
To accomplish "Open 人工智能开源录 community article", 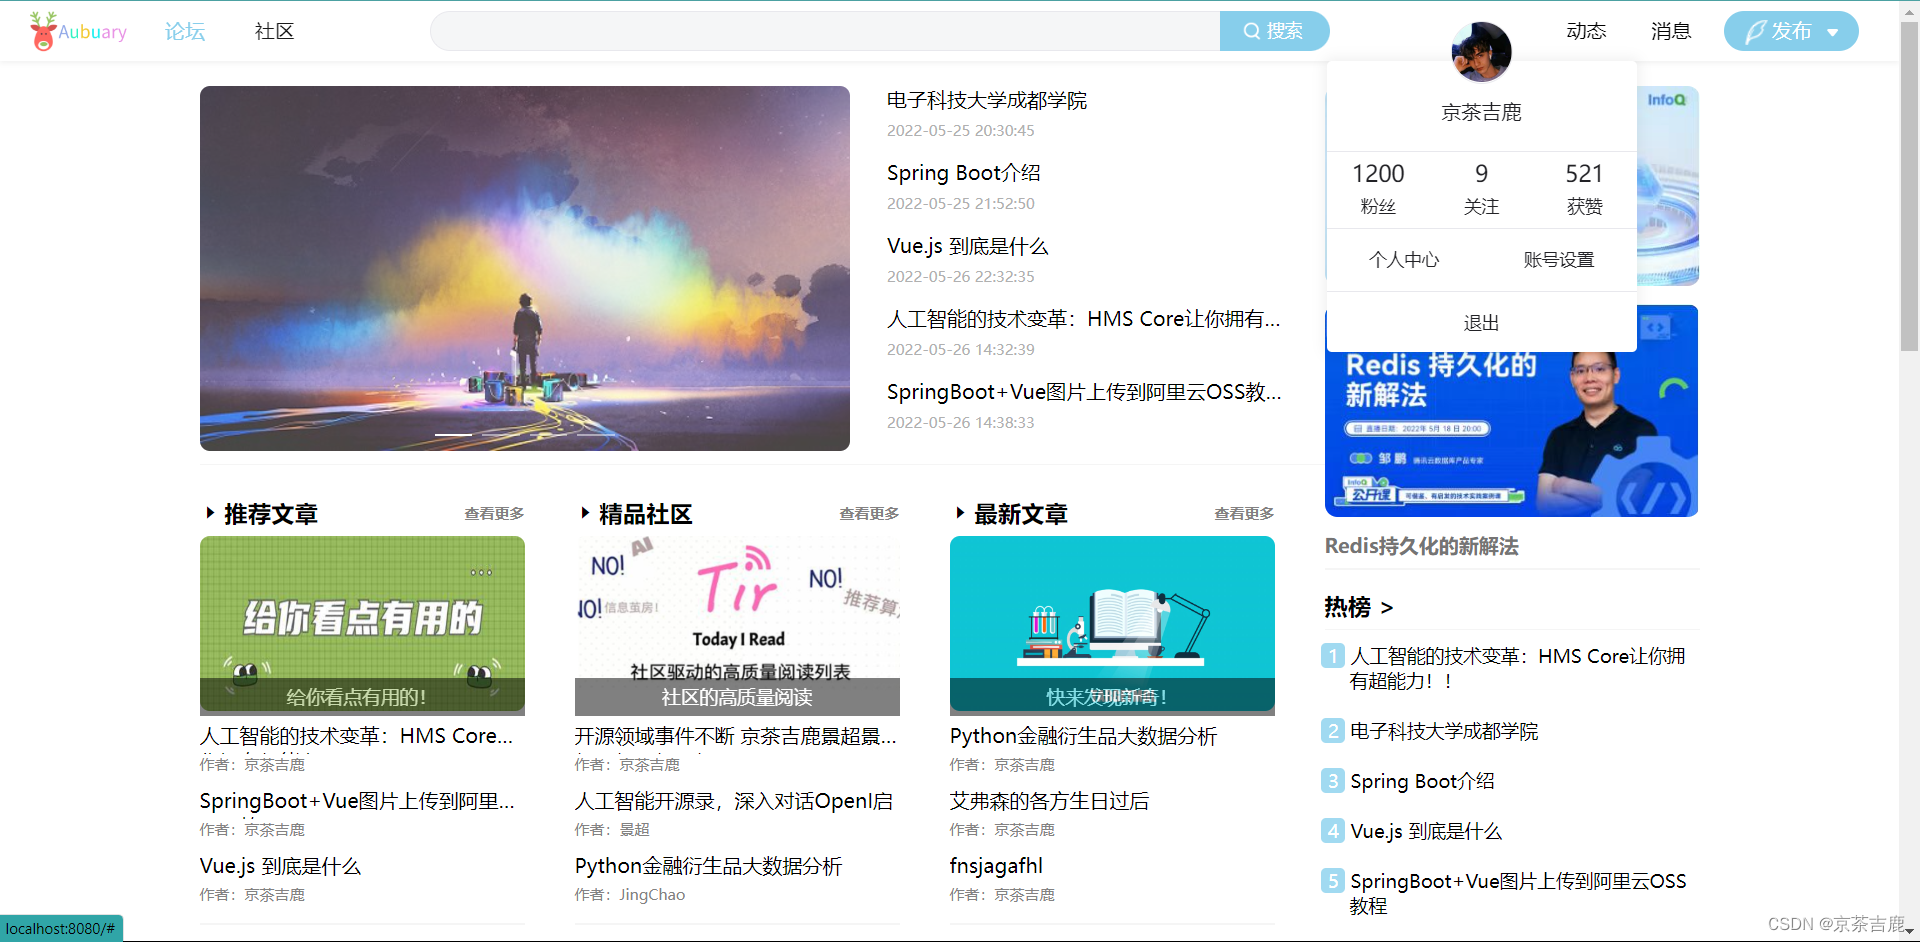I will click(734, 801).
